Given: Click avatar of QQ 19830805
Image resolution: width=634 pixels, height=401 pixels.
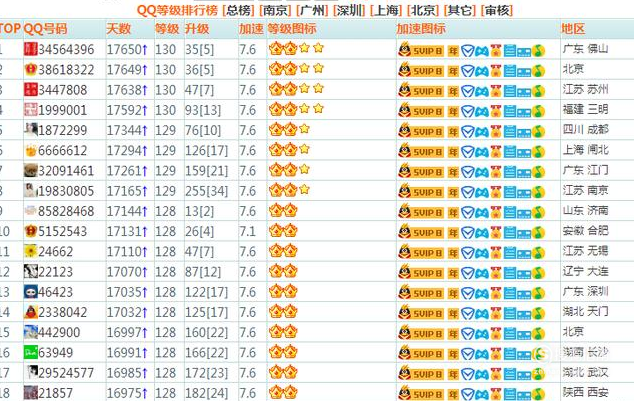Looking at the screenshot, I should point(30,190).
